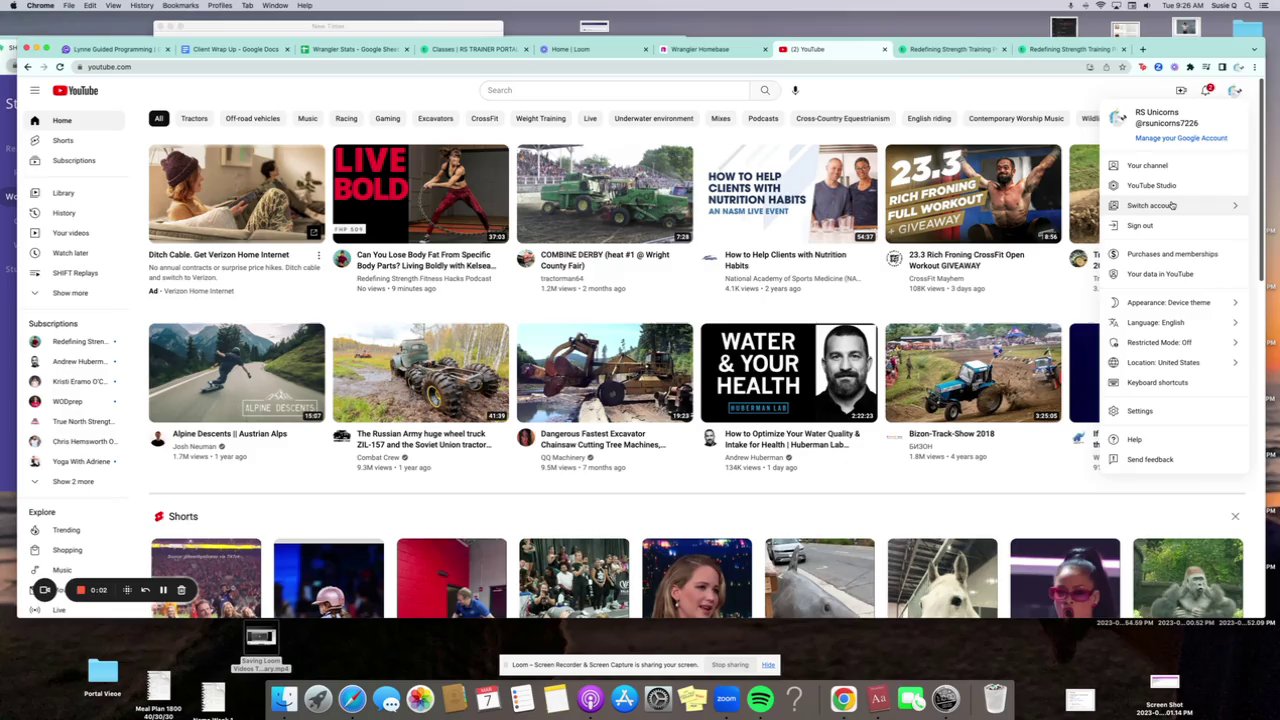Select the Podcasts filter chip
Viewport: 1280px width, 720px height.
pos(763,118)
